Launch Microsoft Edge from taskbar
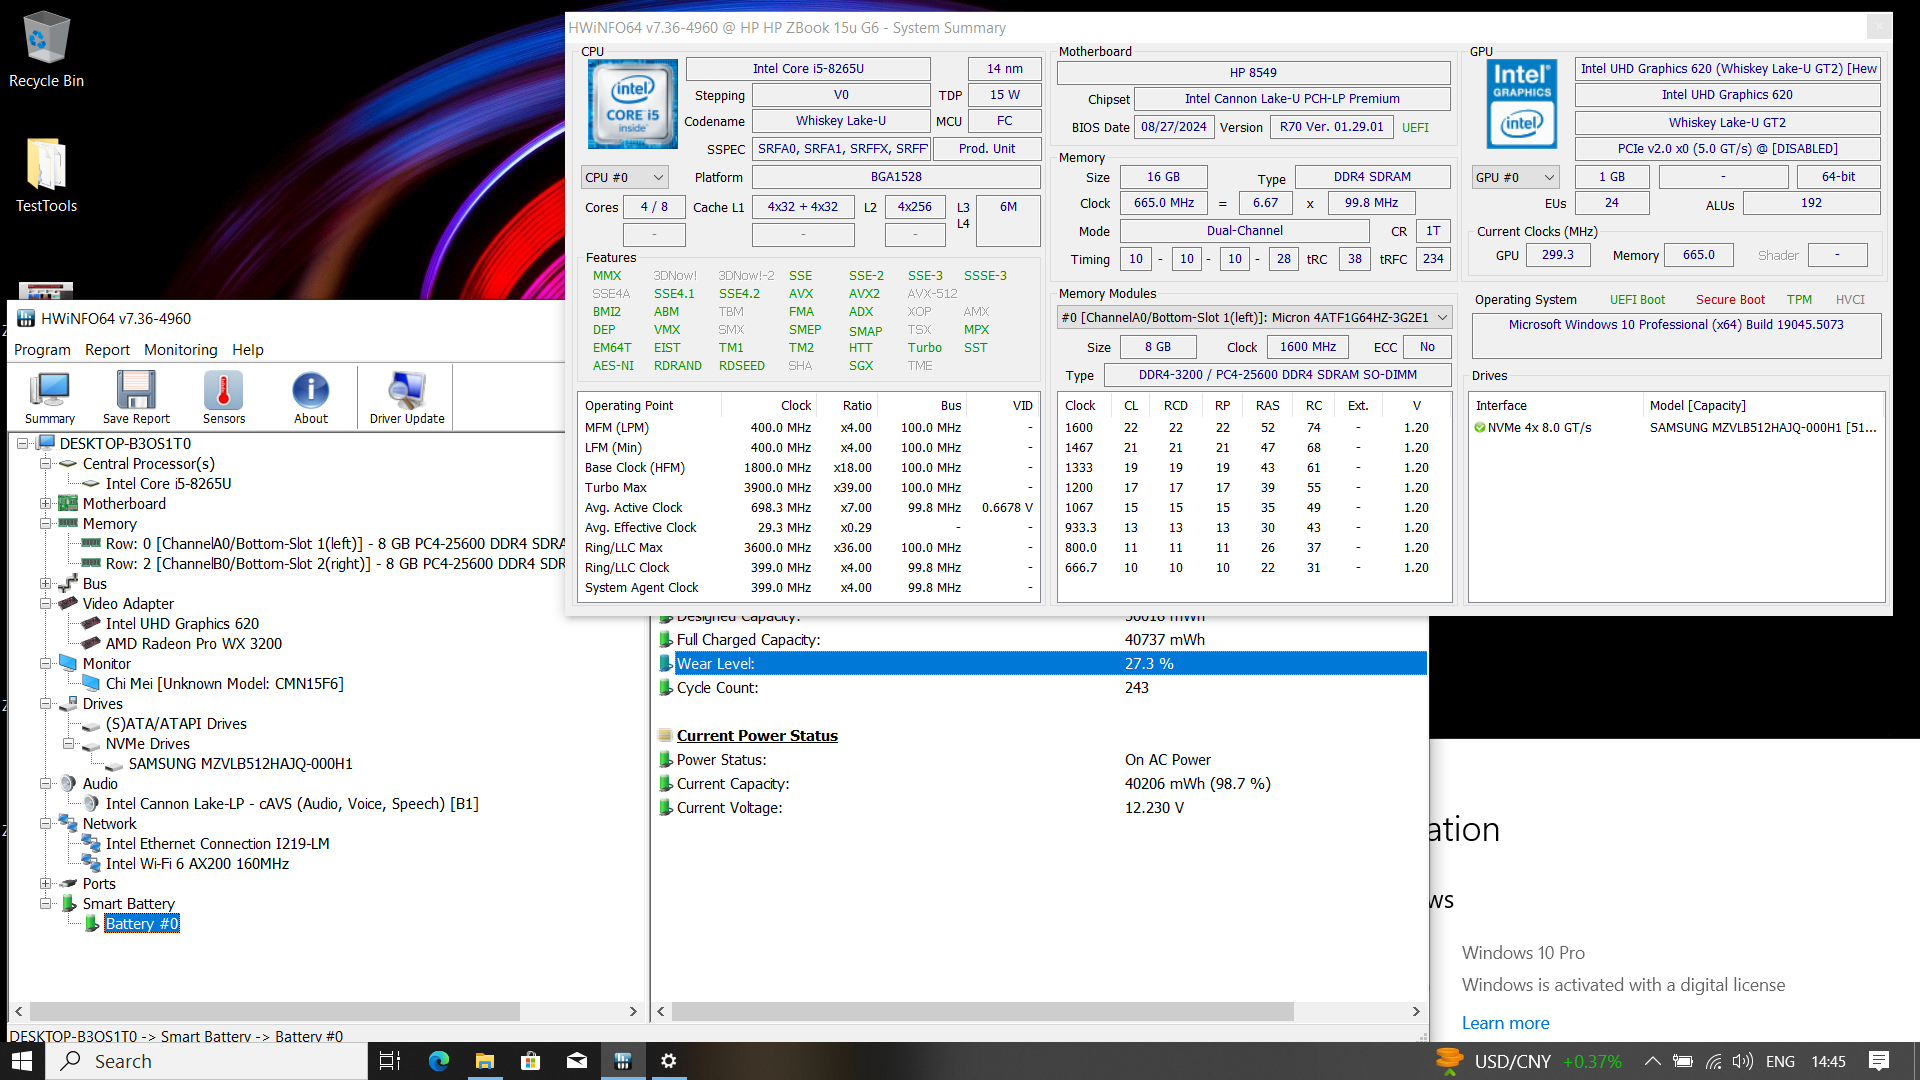 [439, 1061]
